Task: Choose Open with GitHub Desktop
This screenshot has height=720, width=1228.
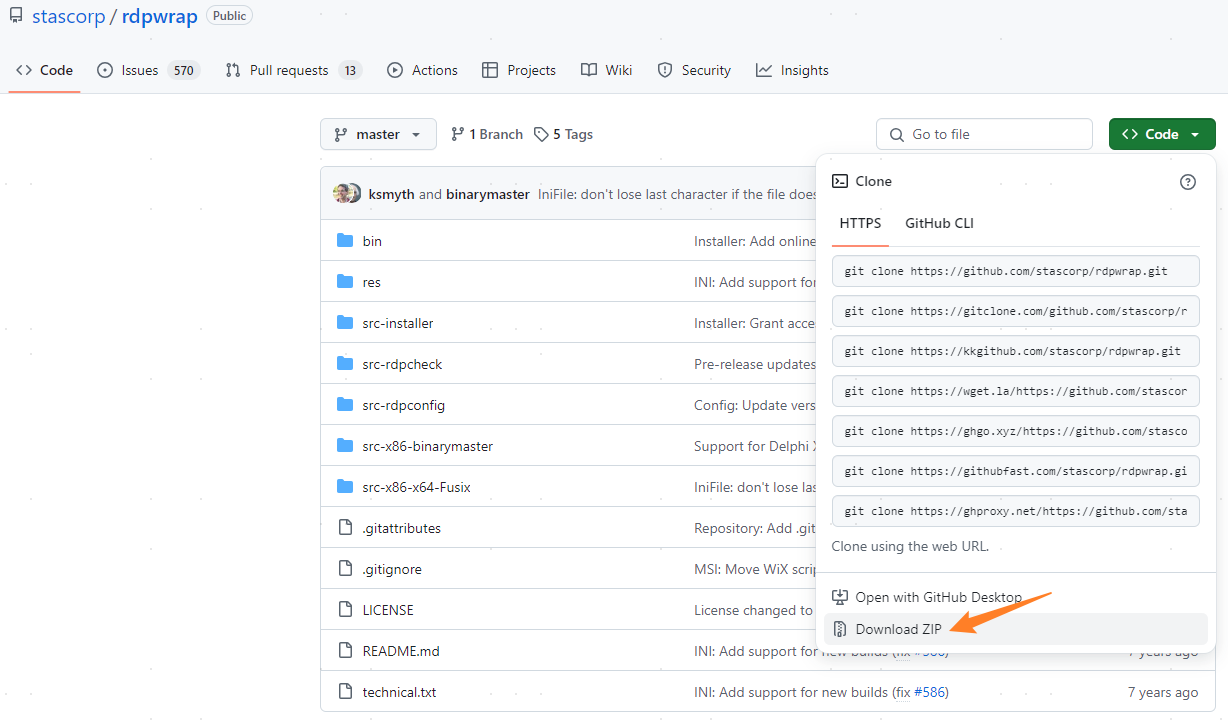Action: pyautogui.click(x=1016, y=597)
